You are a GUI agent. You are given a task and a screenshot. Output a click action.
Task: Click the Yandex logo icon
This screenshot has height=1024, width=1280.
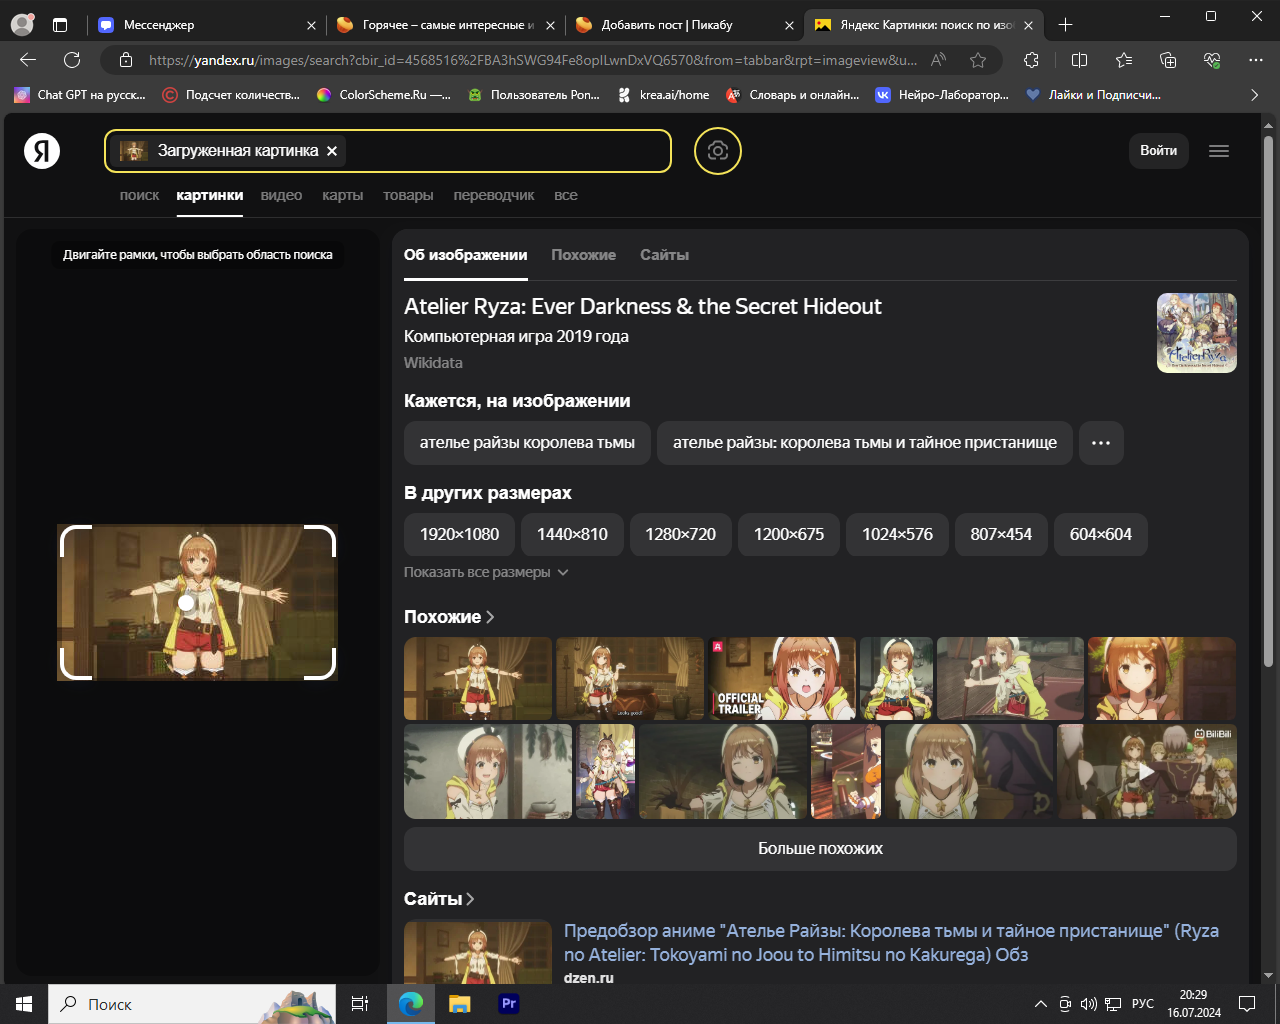42,151
